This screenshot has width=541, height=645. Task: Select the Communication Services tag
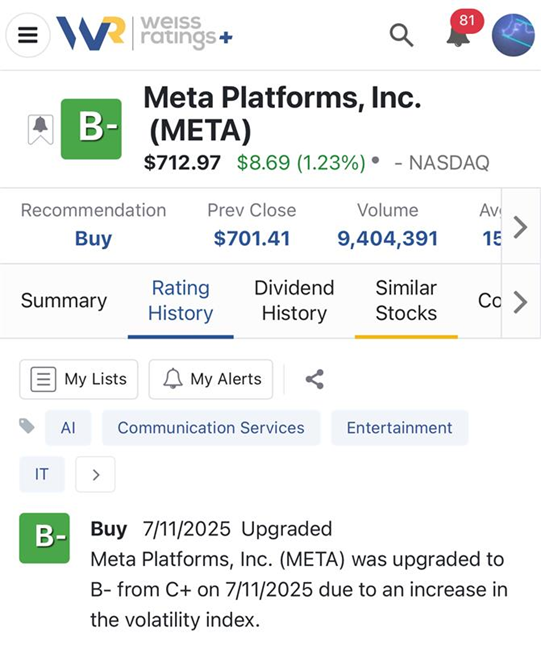pyautogui.click(x=211, y=428)
